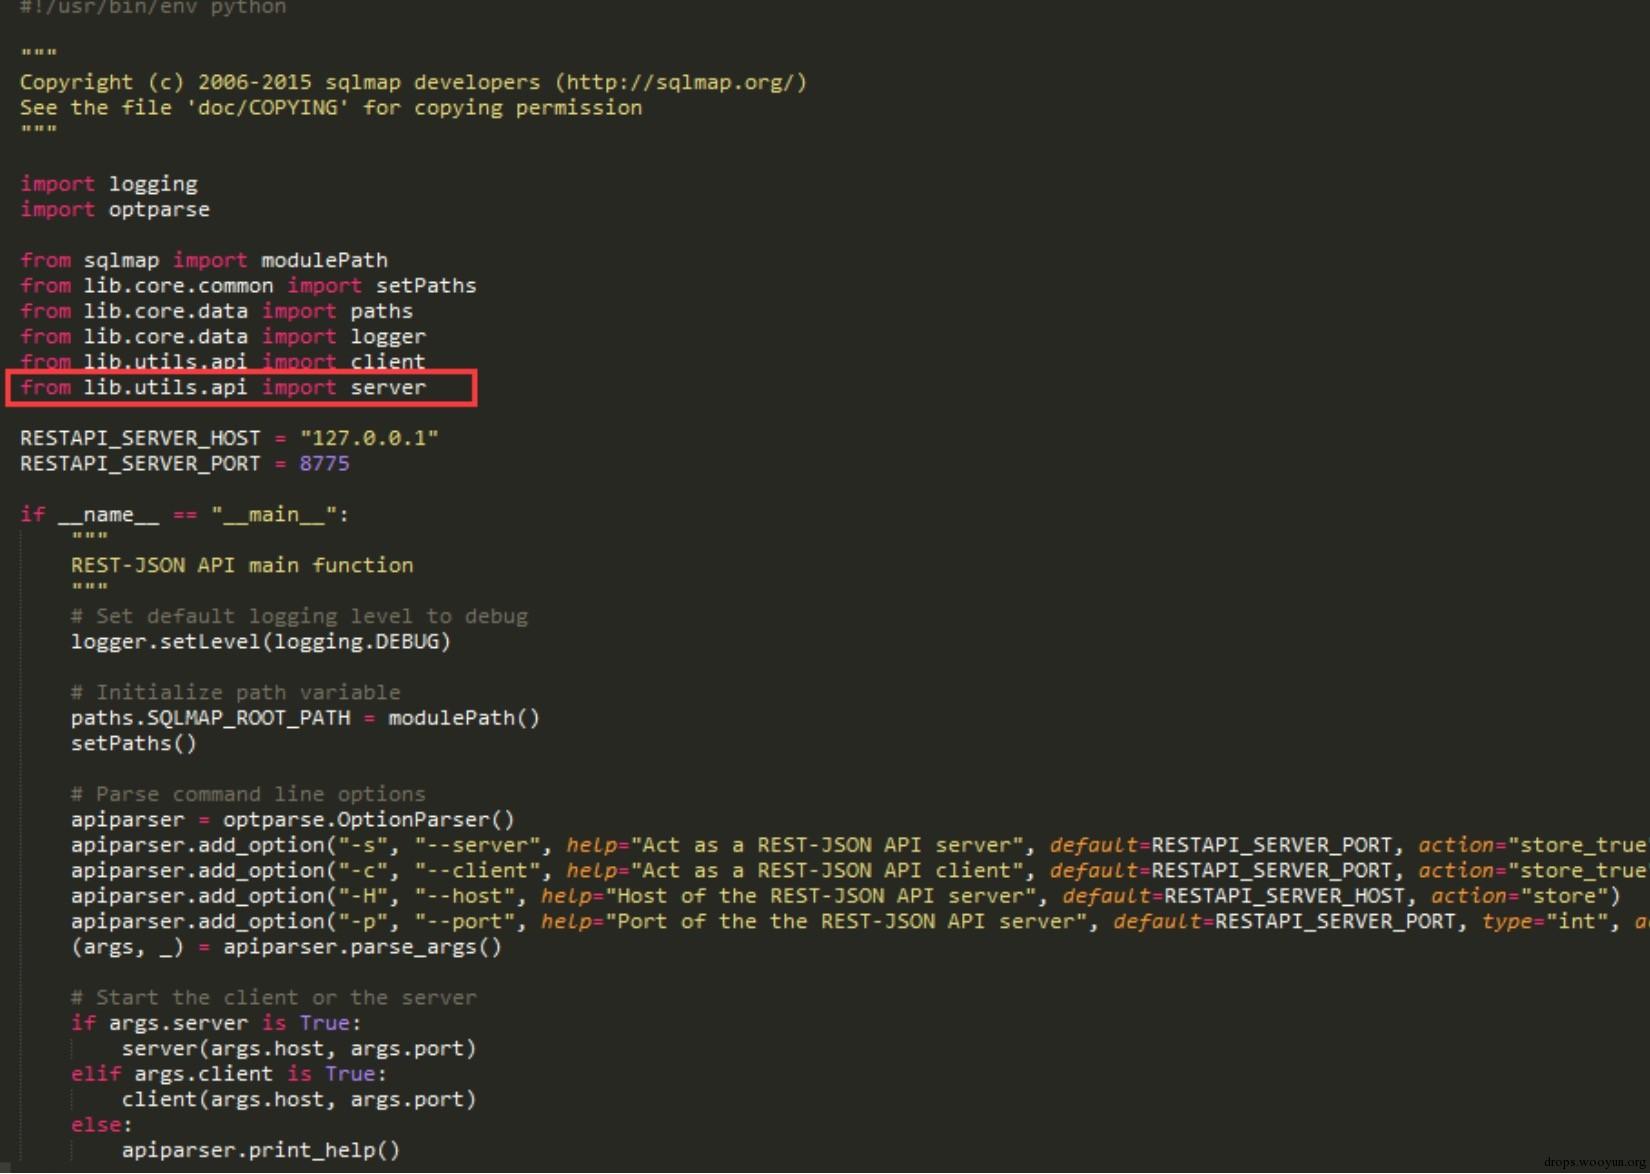Click logger.setLevel(logging.DEBUG) statement

tap(261, 641)
